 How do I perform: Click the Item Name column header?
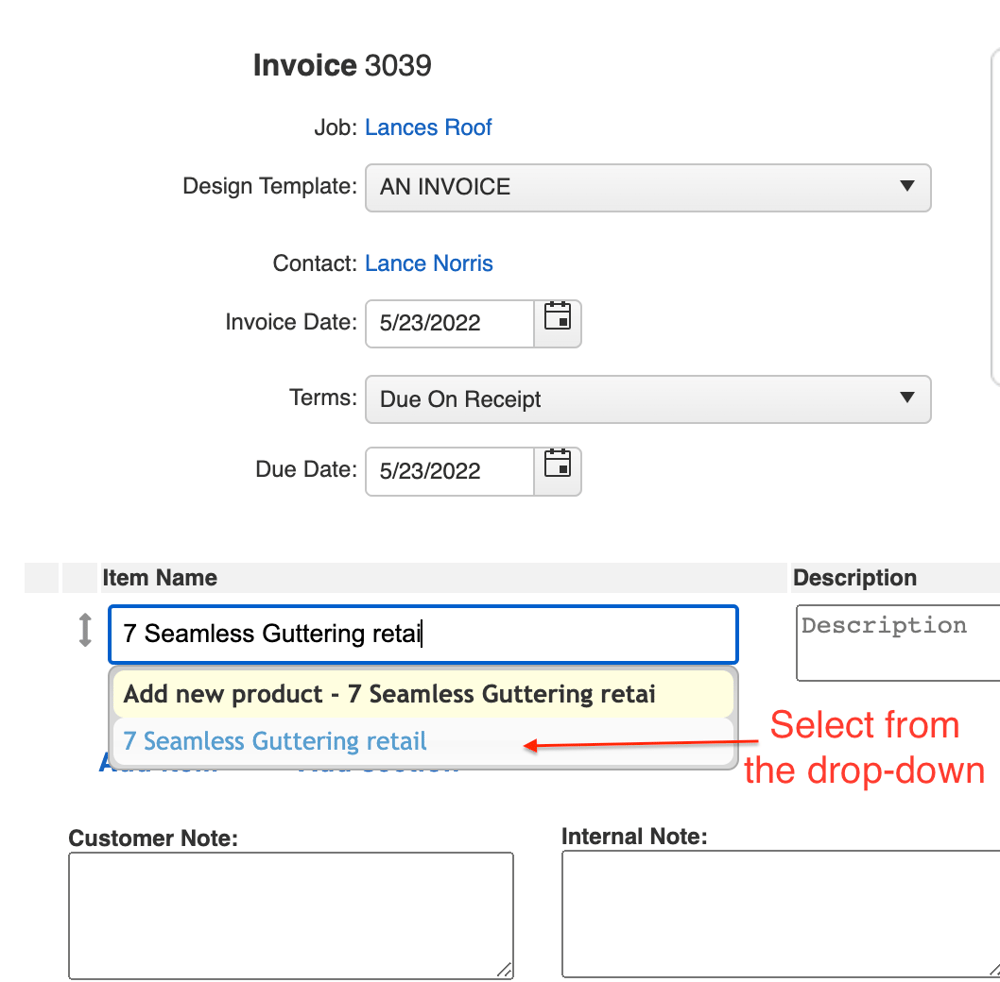pyautogui.click(x=159, y=578)
